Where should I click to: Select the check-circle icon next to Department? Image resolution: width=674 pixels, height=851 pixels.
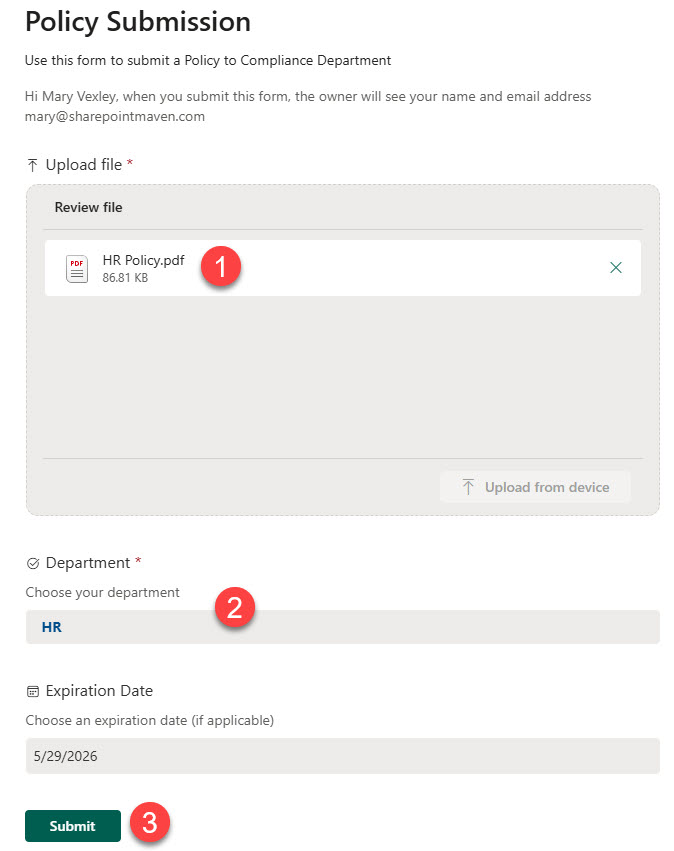click(x=32, y=562)
